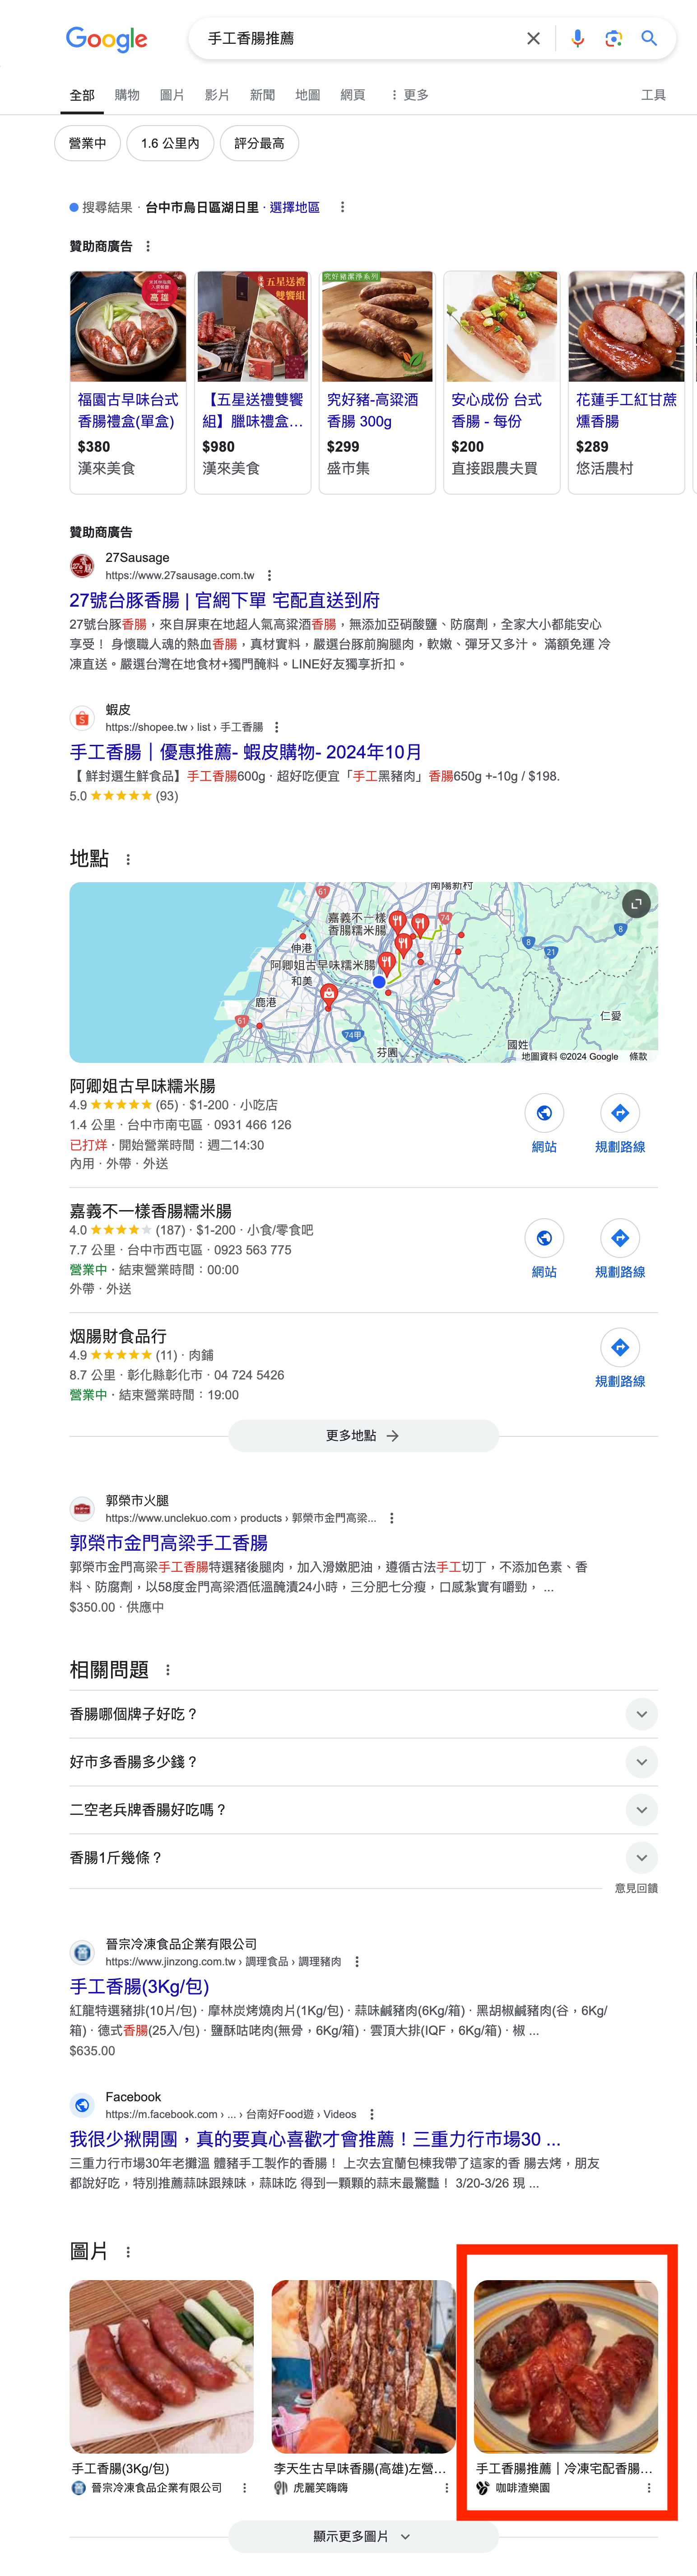
Task: Open options menu for 蝦皮 result
Action: click(x=277, y=727)
